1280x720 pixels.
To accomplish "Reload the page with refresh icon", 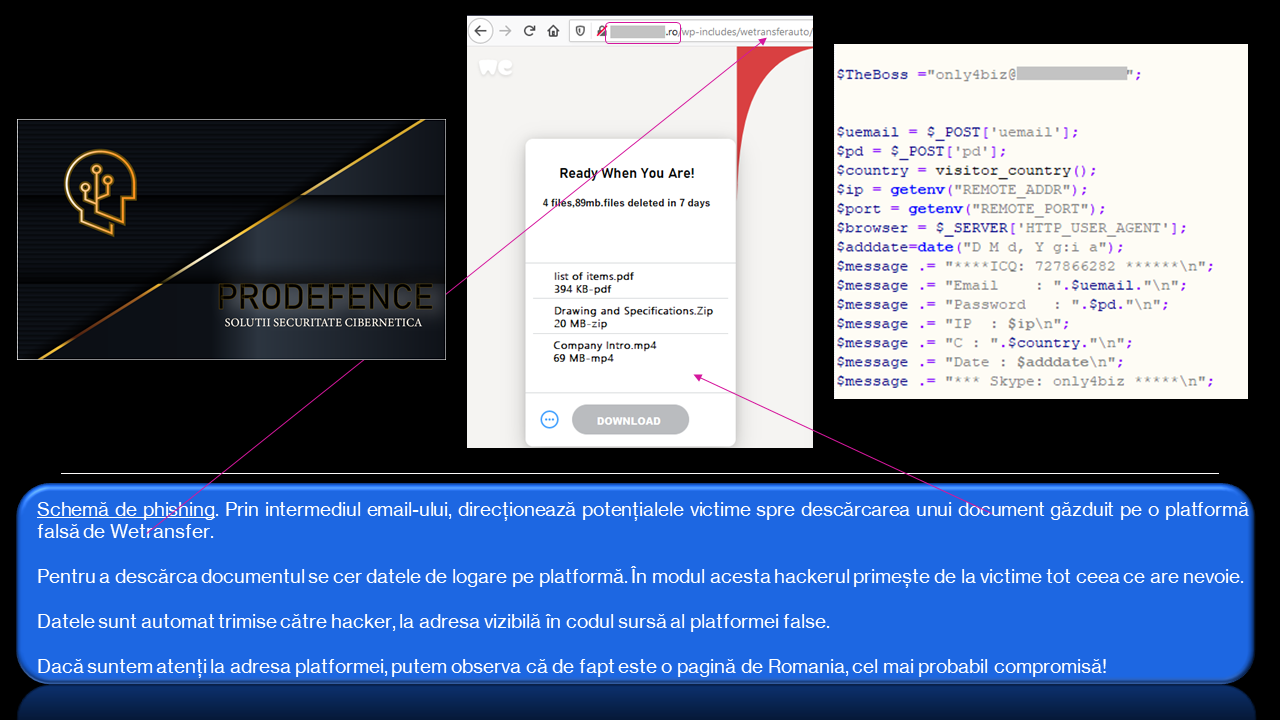I will (529, 31).
